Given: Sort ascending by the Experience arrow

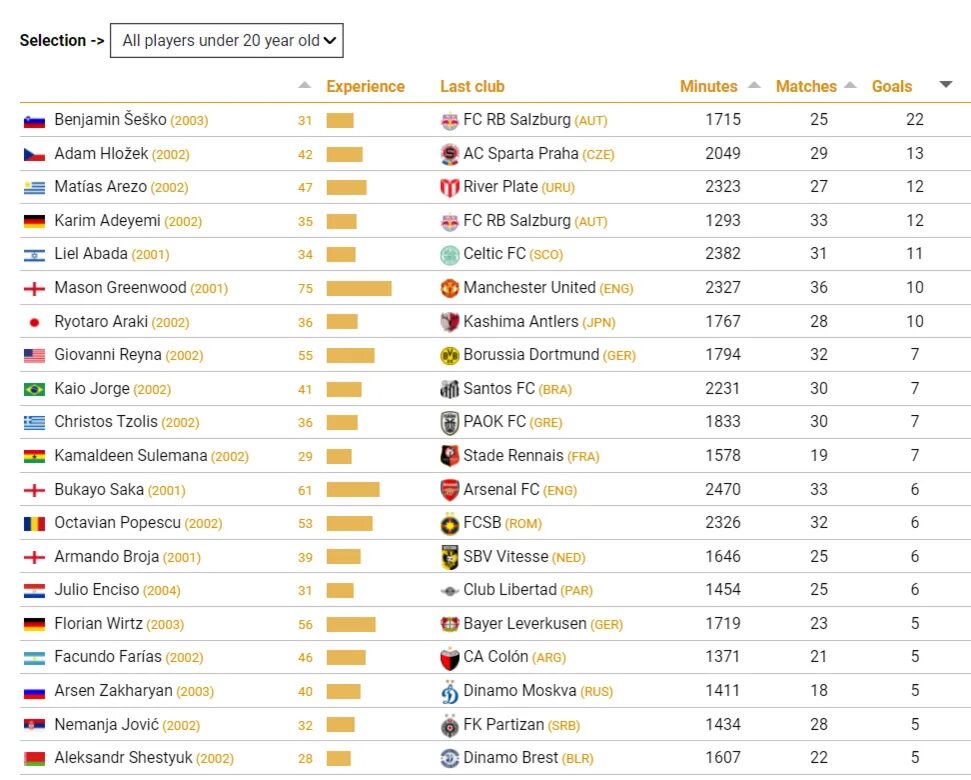Looking at the screenshot, I should click(x=305, y=85).
